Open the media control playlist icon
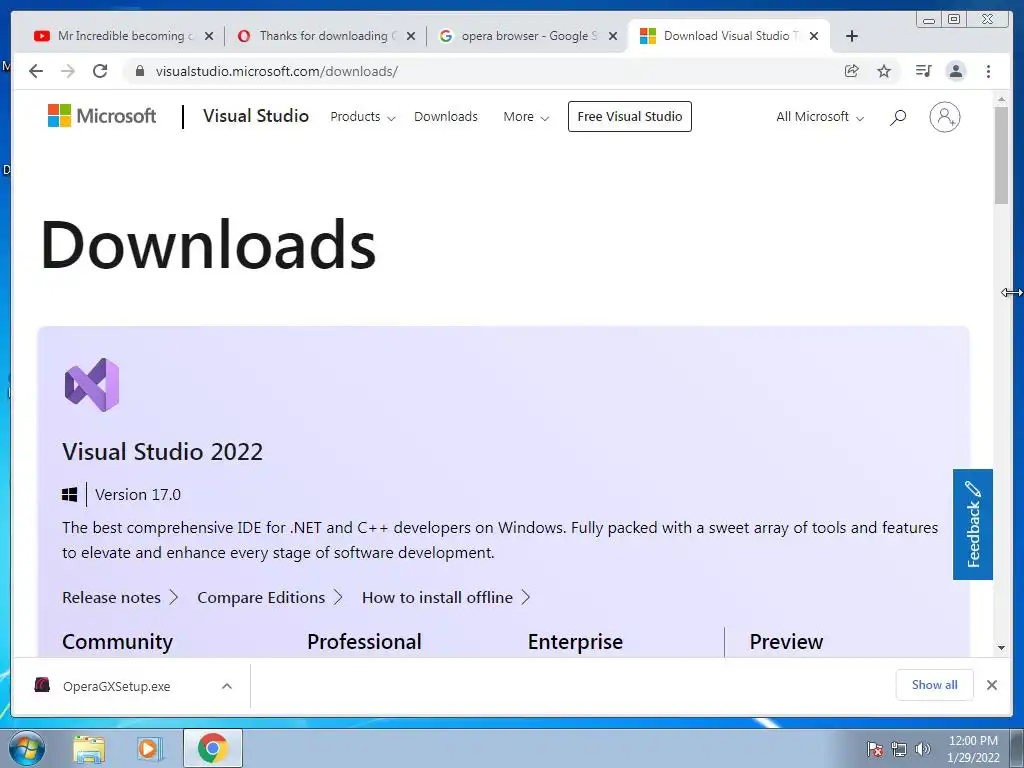The height and width of the screenshot is (768, 1024). point(923,71)
